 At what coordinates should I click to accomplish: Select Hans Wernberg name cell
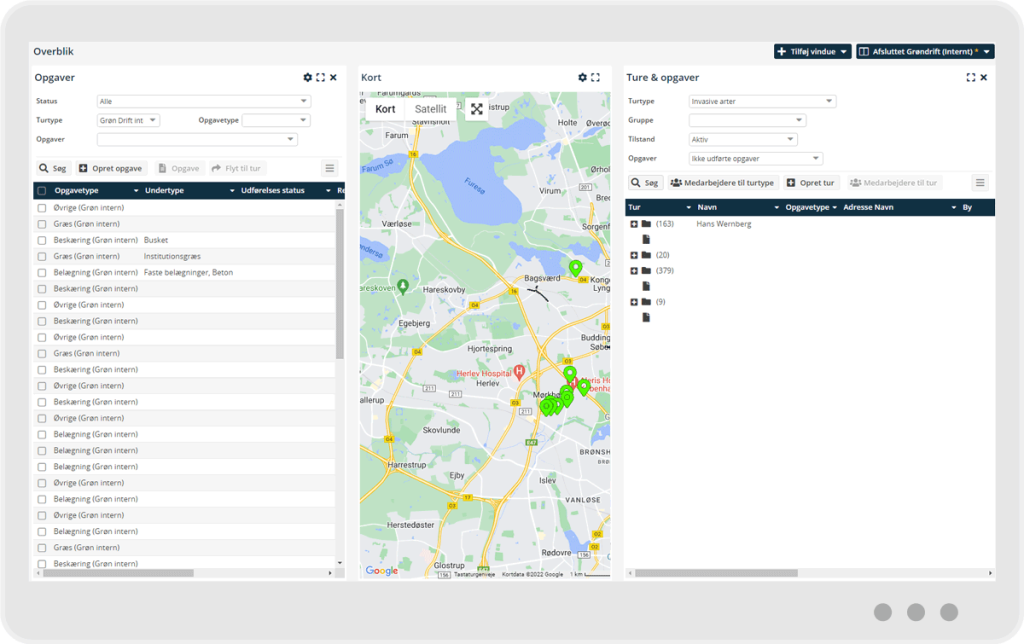(724, 224)
